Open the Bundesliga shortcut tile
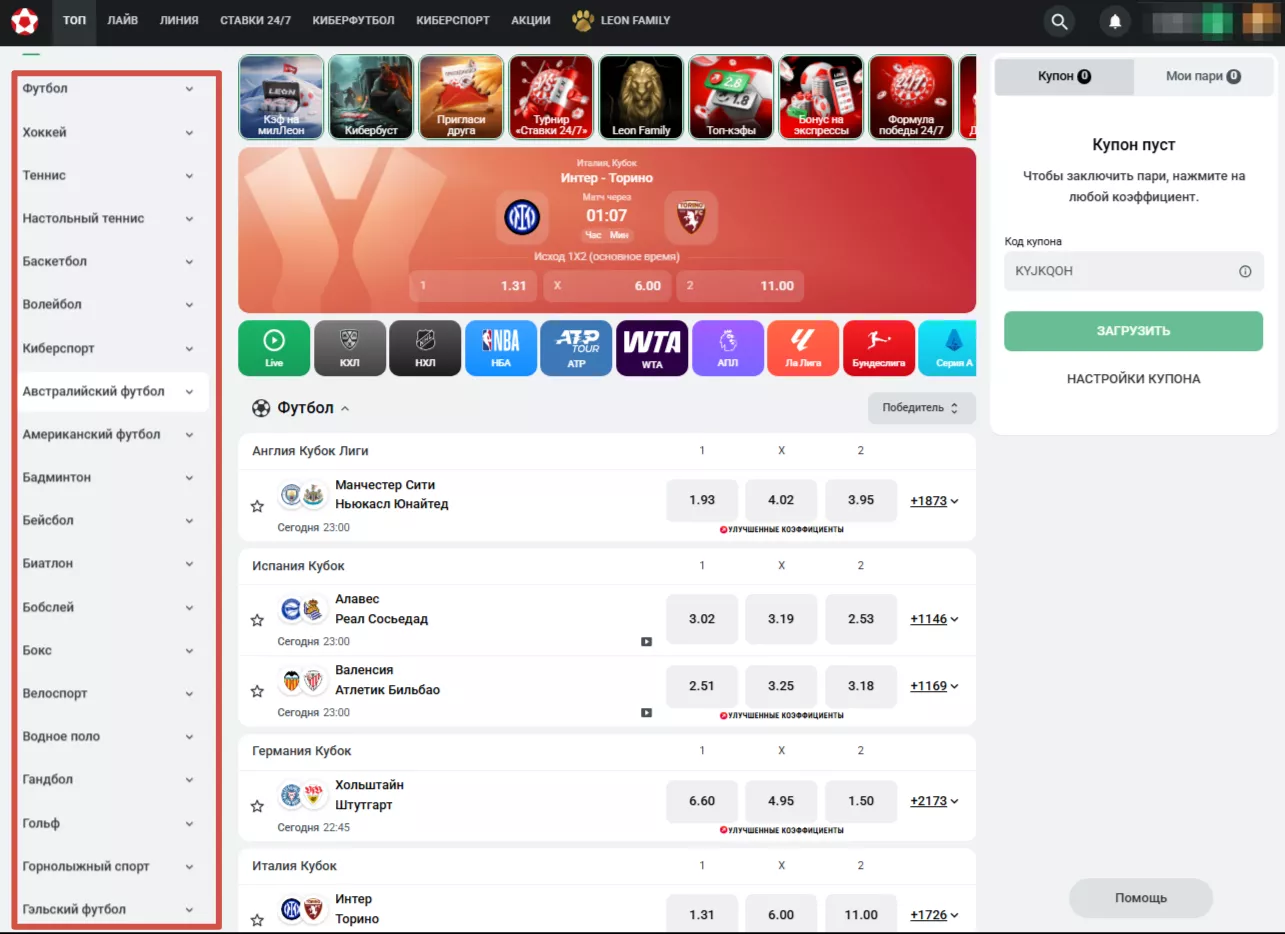This screenshot has height=934, width=1285. 879,348
